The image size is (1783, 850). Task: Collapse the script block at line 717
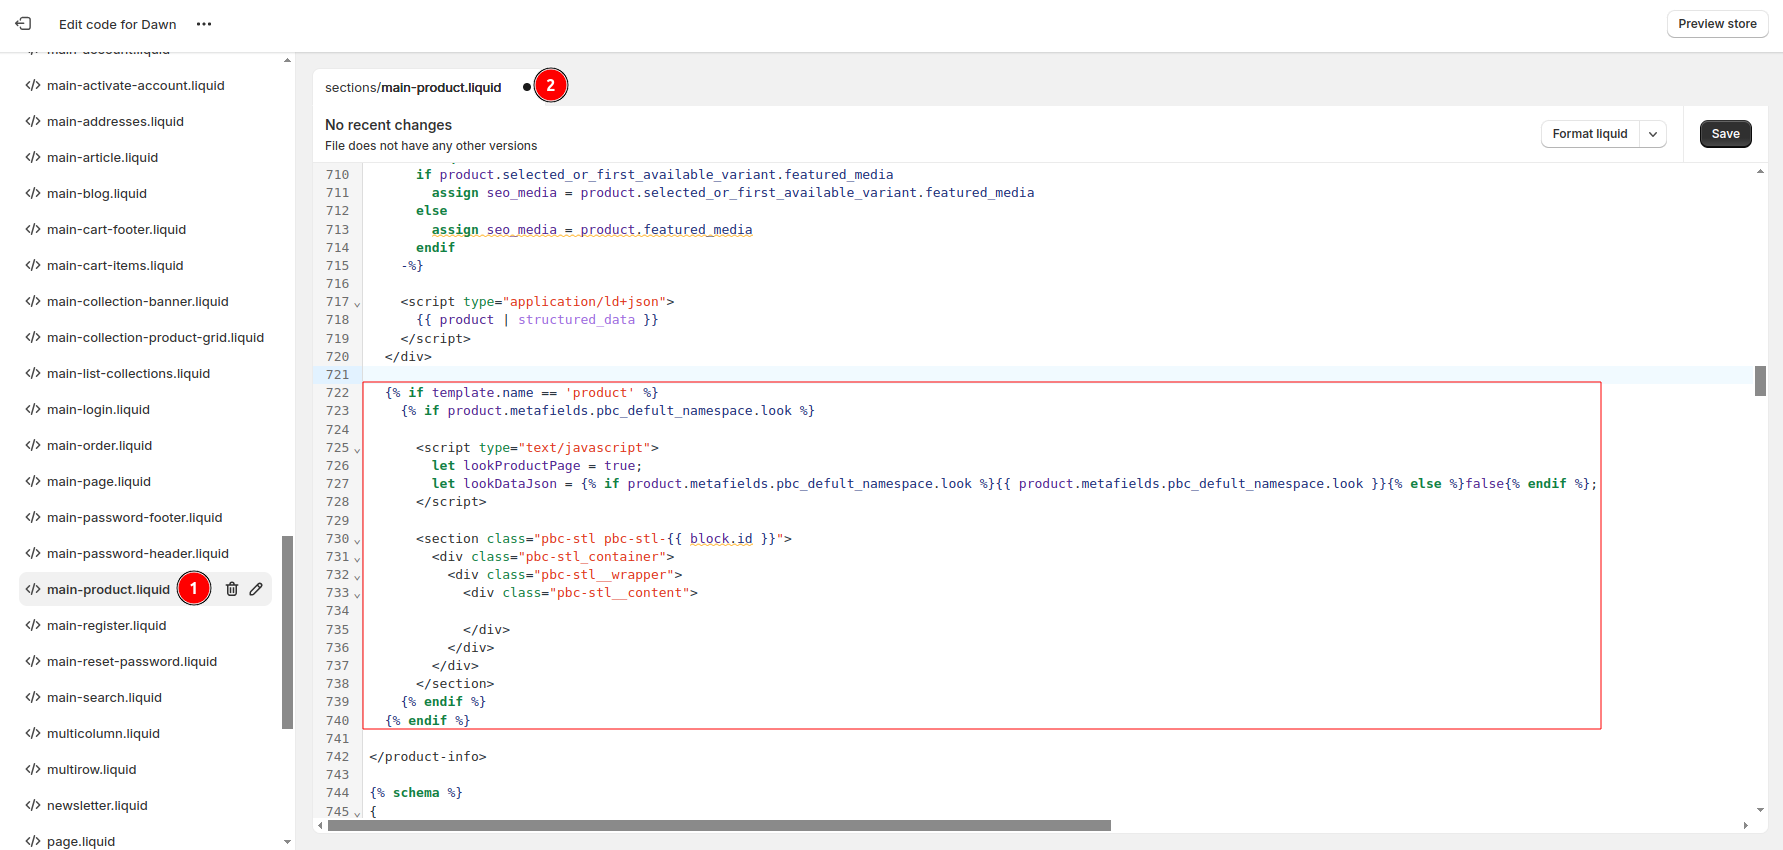[x=357, y=303]
